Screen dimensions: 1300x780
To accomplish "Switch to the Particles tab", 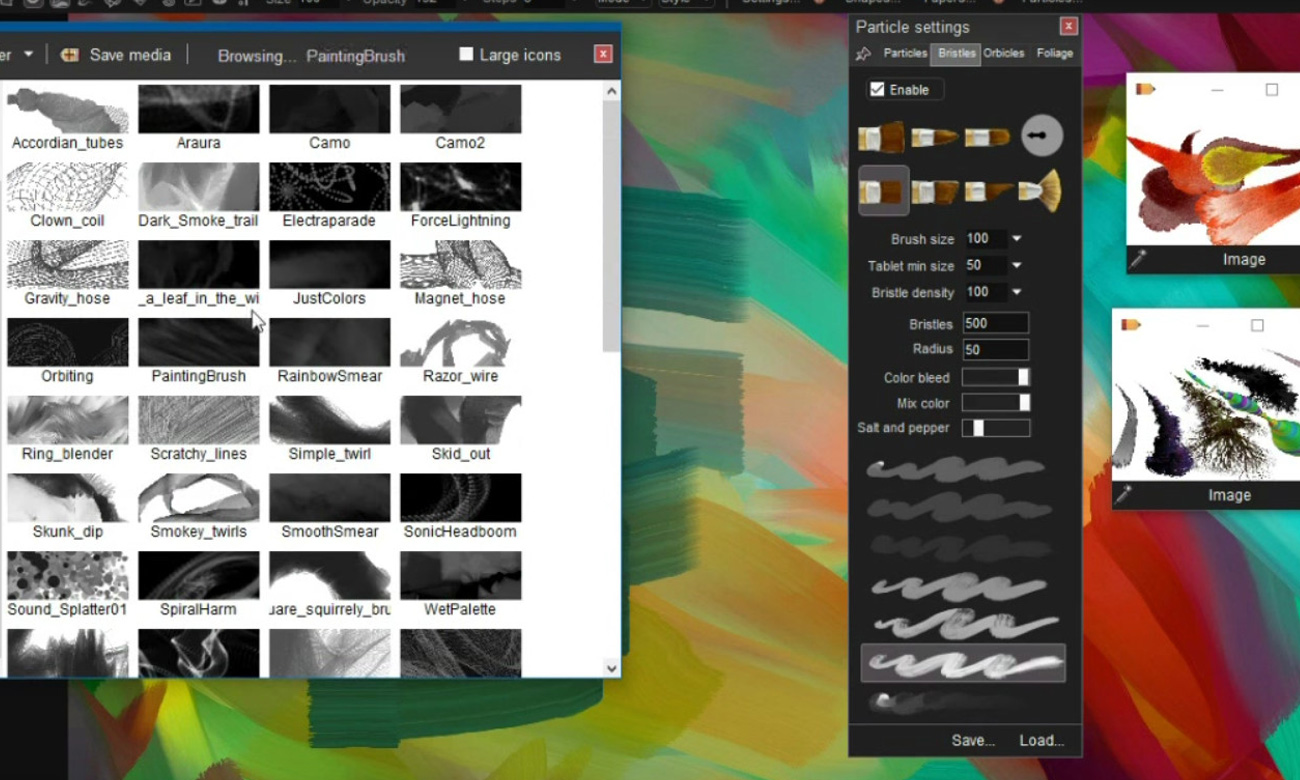I will (905, 53).
